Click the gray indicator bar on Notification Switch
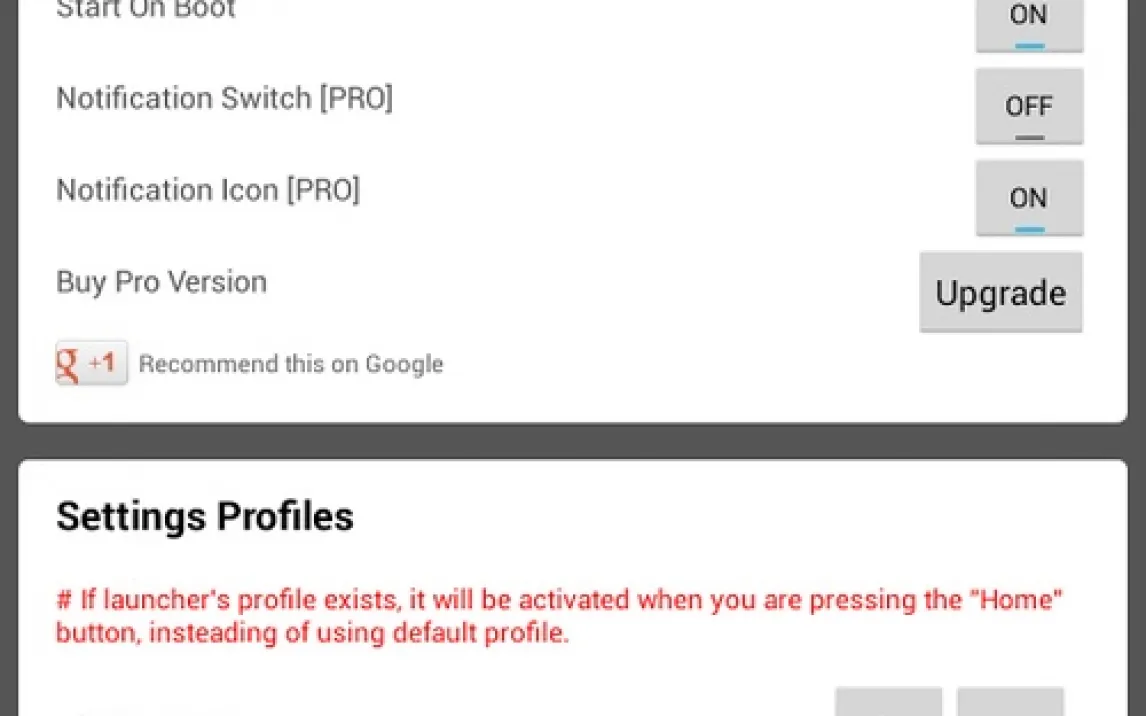Image resolution: width=1146 pixels, height=716 pixels. point(1029,138)
